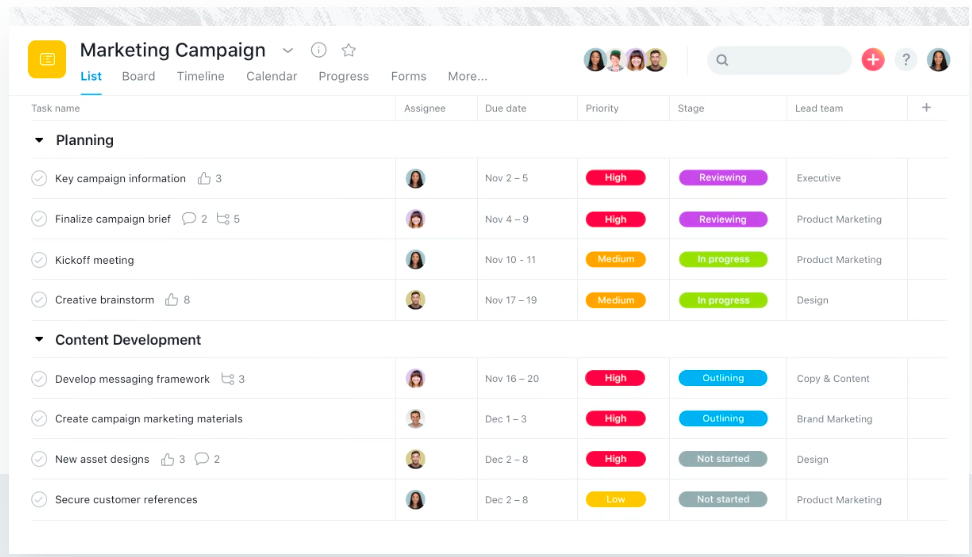Change priority High on Key campaign information

[x=616, y=178]
